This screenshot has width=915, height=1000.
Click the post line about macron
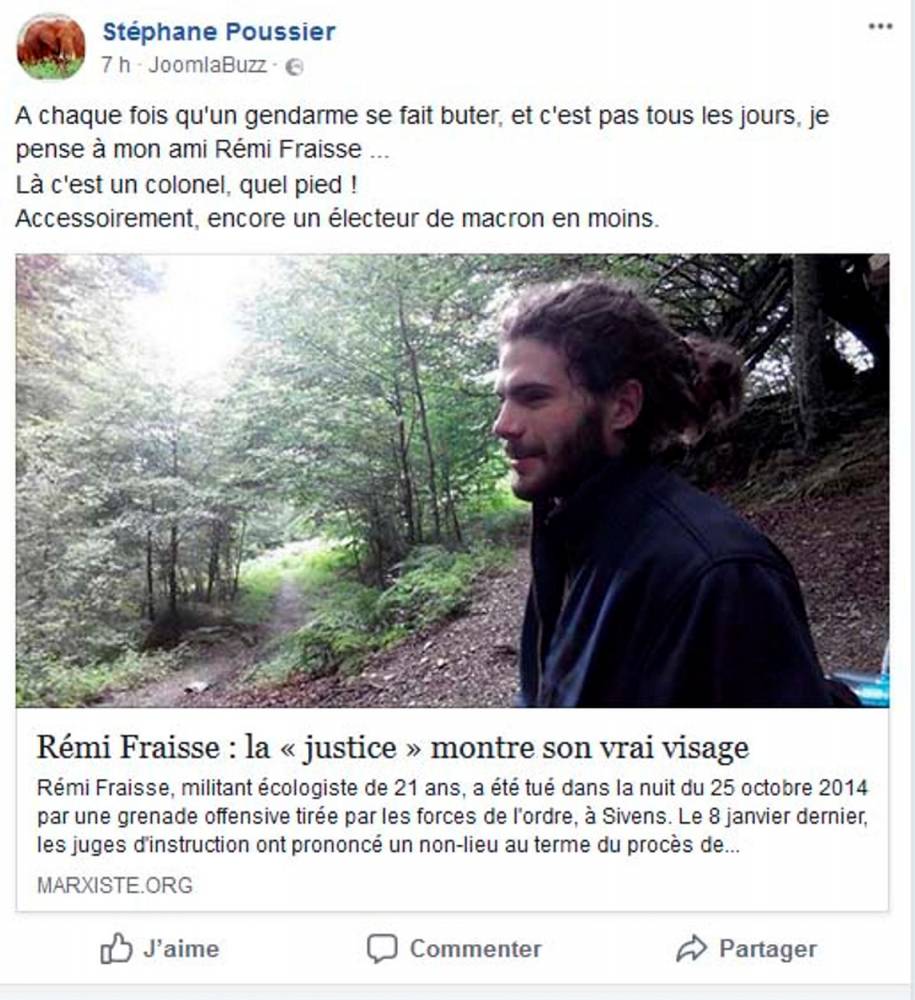pos(337,219)
